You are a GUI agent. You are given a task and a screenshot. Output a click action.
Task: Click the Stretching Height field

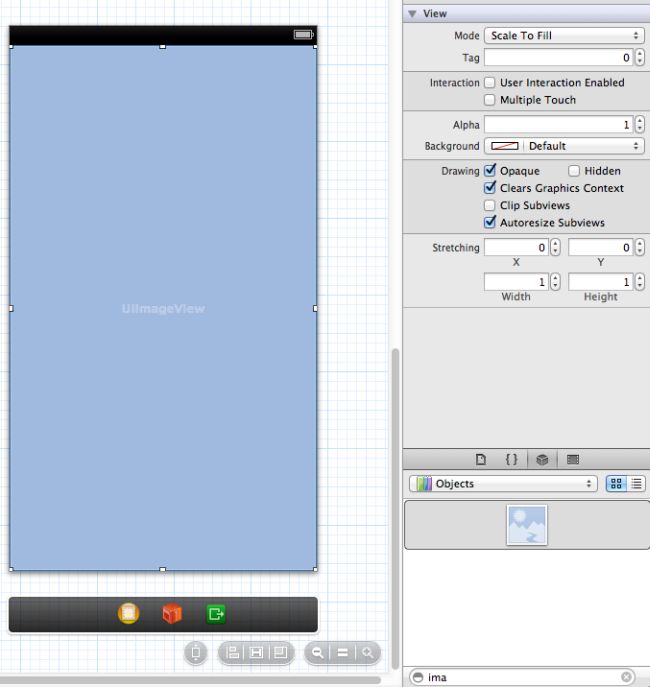601,282
